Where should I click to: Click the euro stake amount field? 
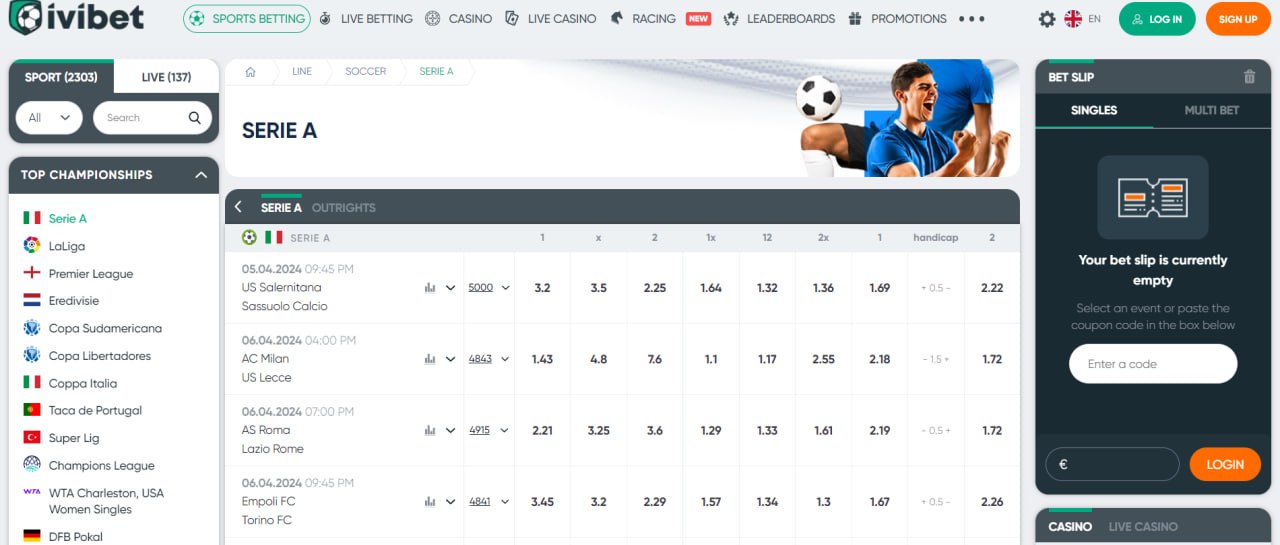(x=1112, y=464)
